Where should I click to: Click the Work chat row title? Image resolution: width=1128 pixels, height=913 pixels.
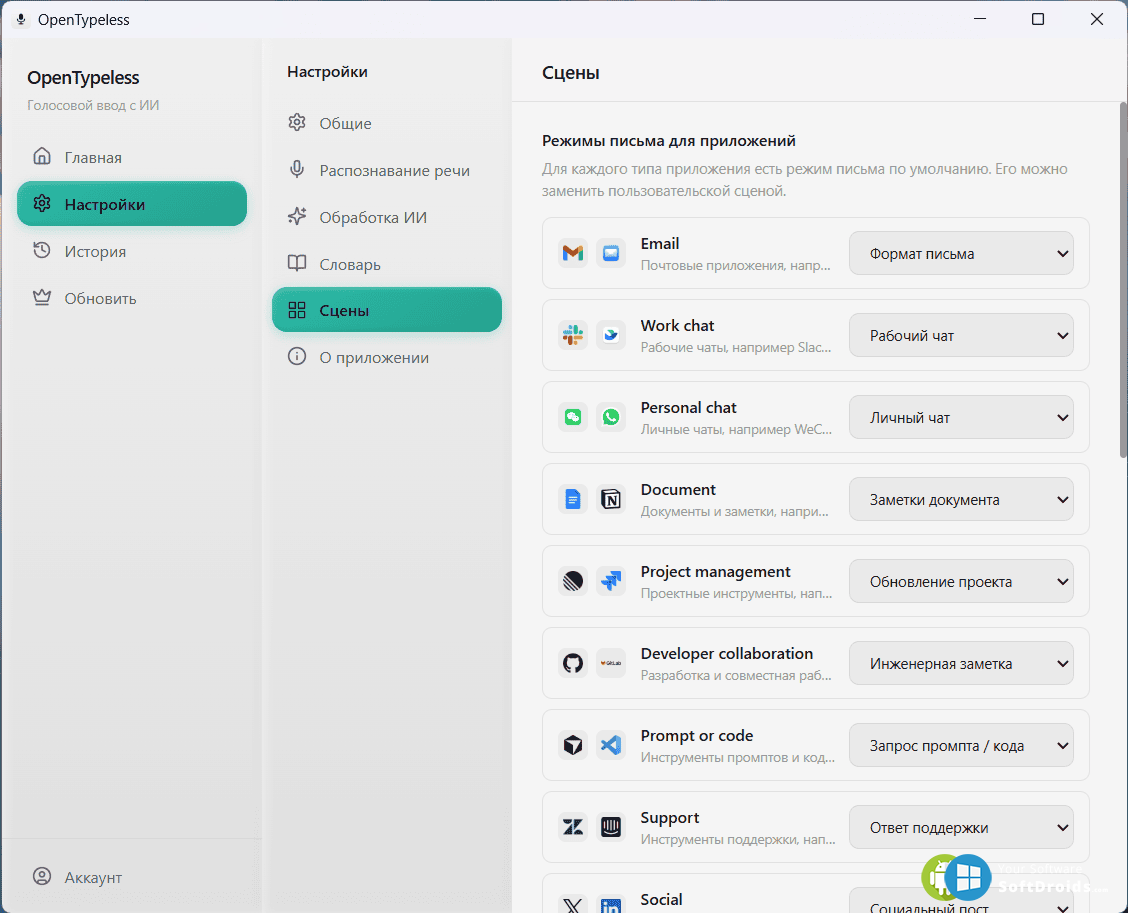pyautogui.click(x=677, y=325)
